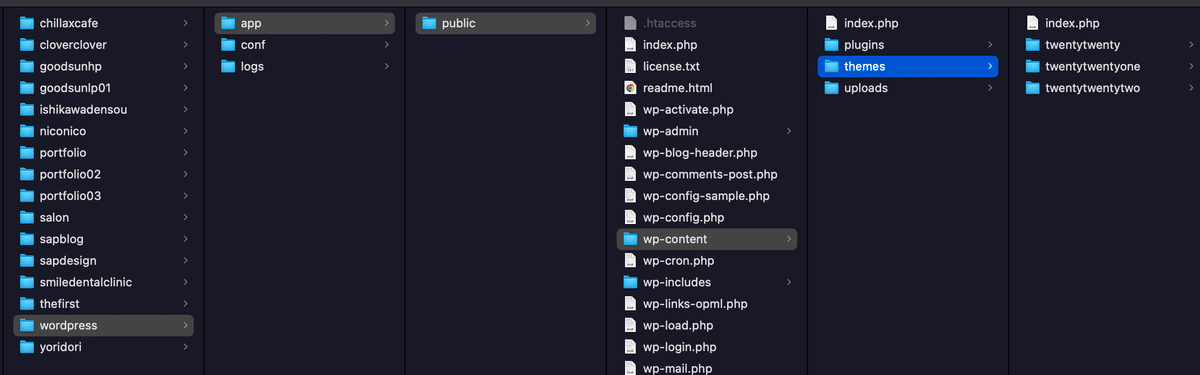
Task: Select the greyed .htaccess file icon
Action: click(630, 23)
